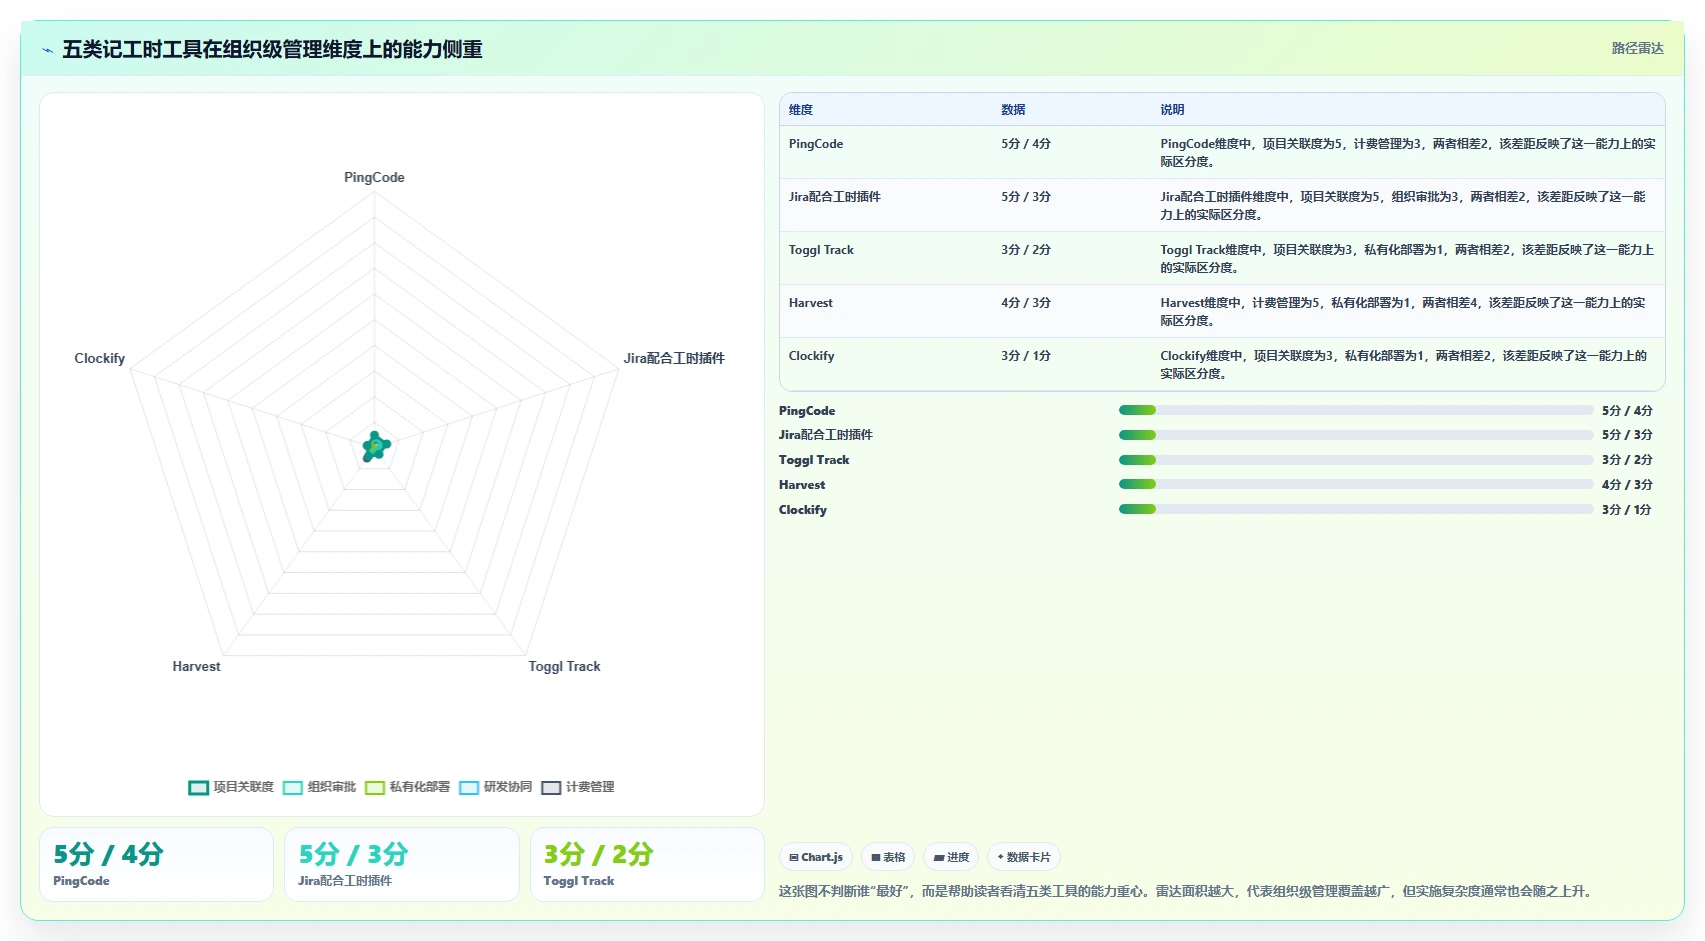
Task: Click the Harvest axis label on the radar chart
Action: [196, 666]
